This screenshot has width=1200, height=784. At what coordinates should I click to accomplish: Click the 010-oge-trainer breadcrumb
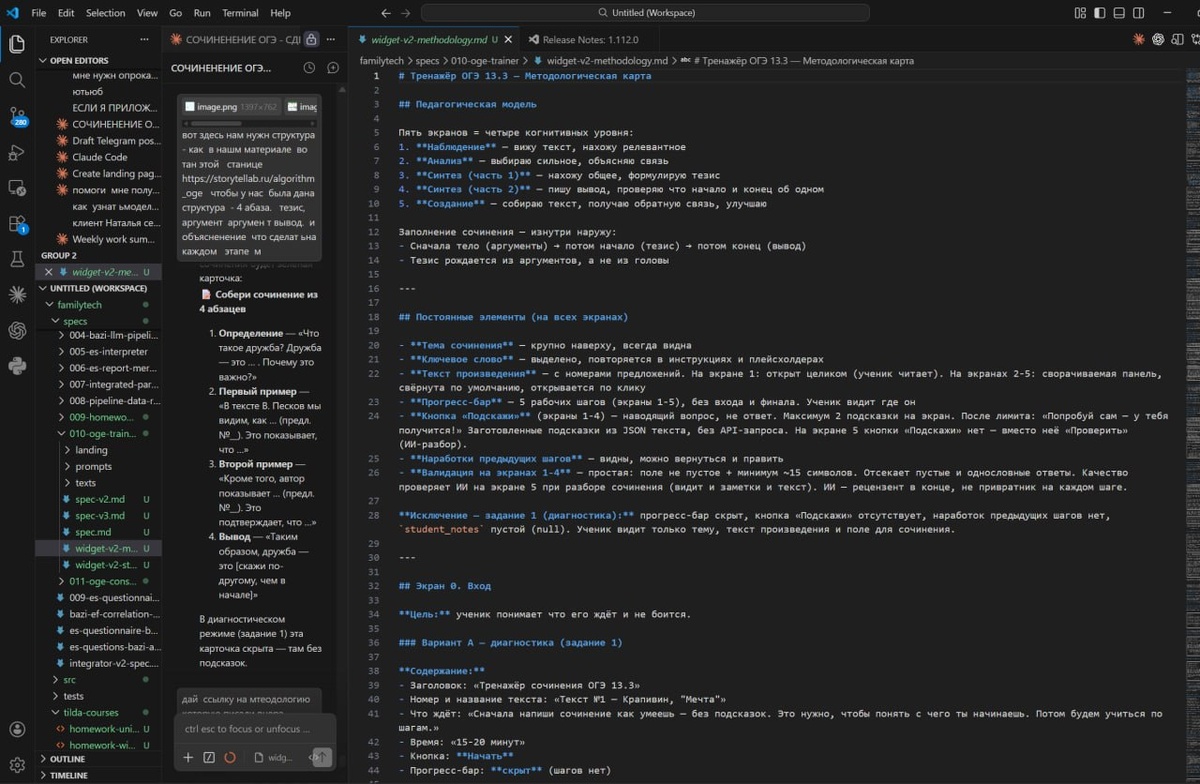(484, 61)
